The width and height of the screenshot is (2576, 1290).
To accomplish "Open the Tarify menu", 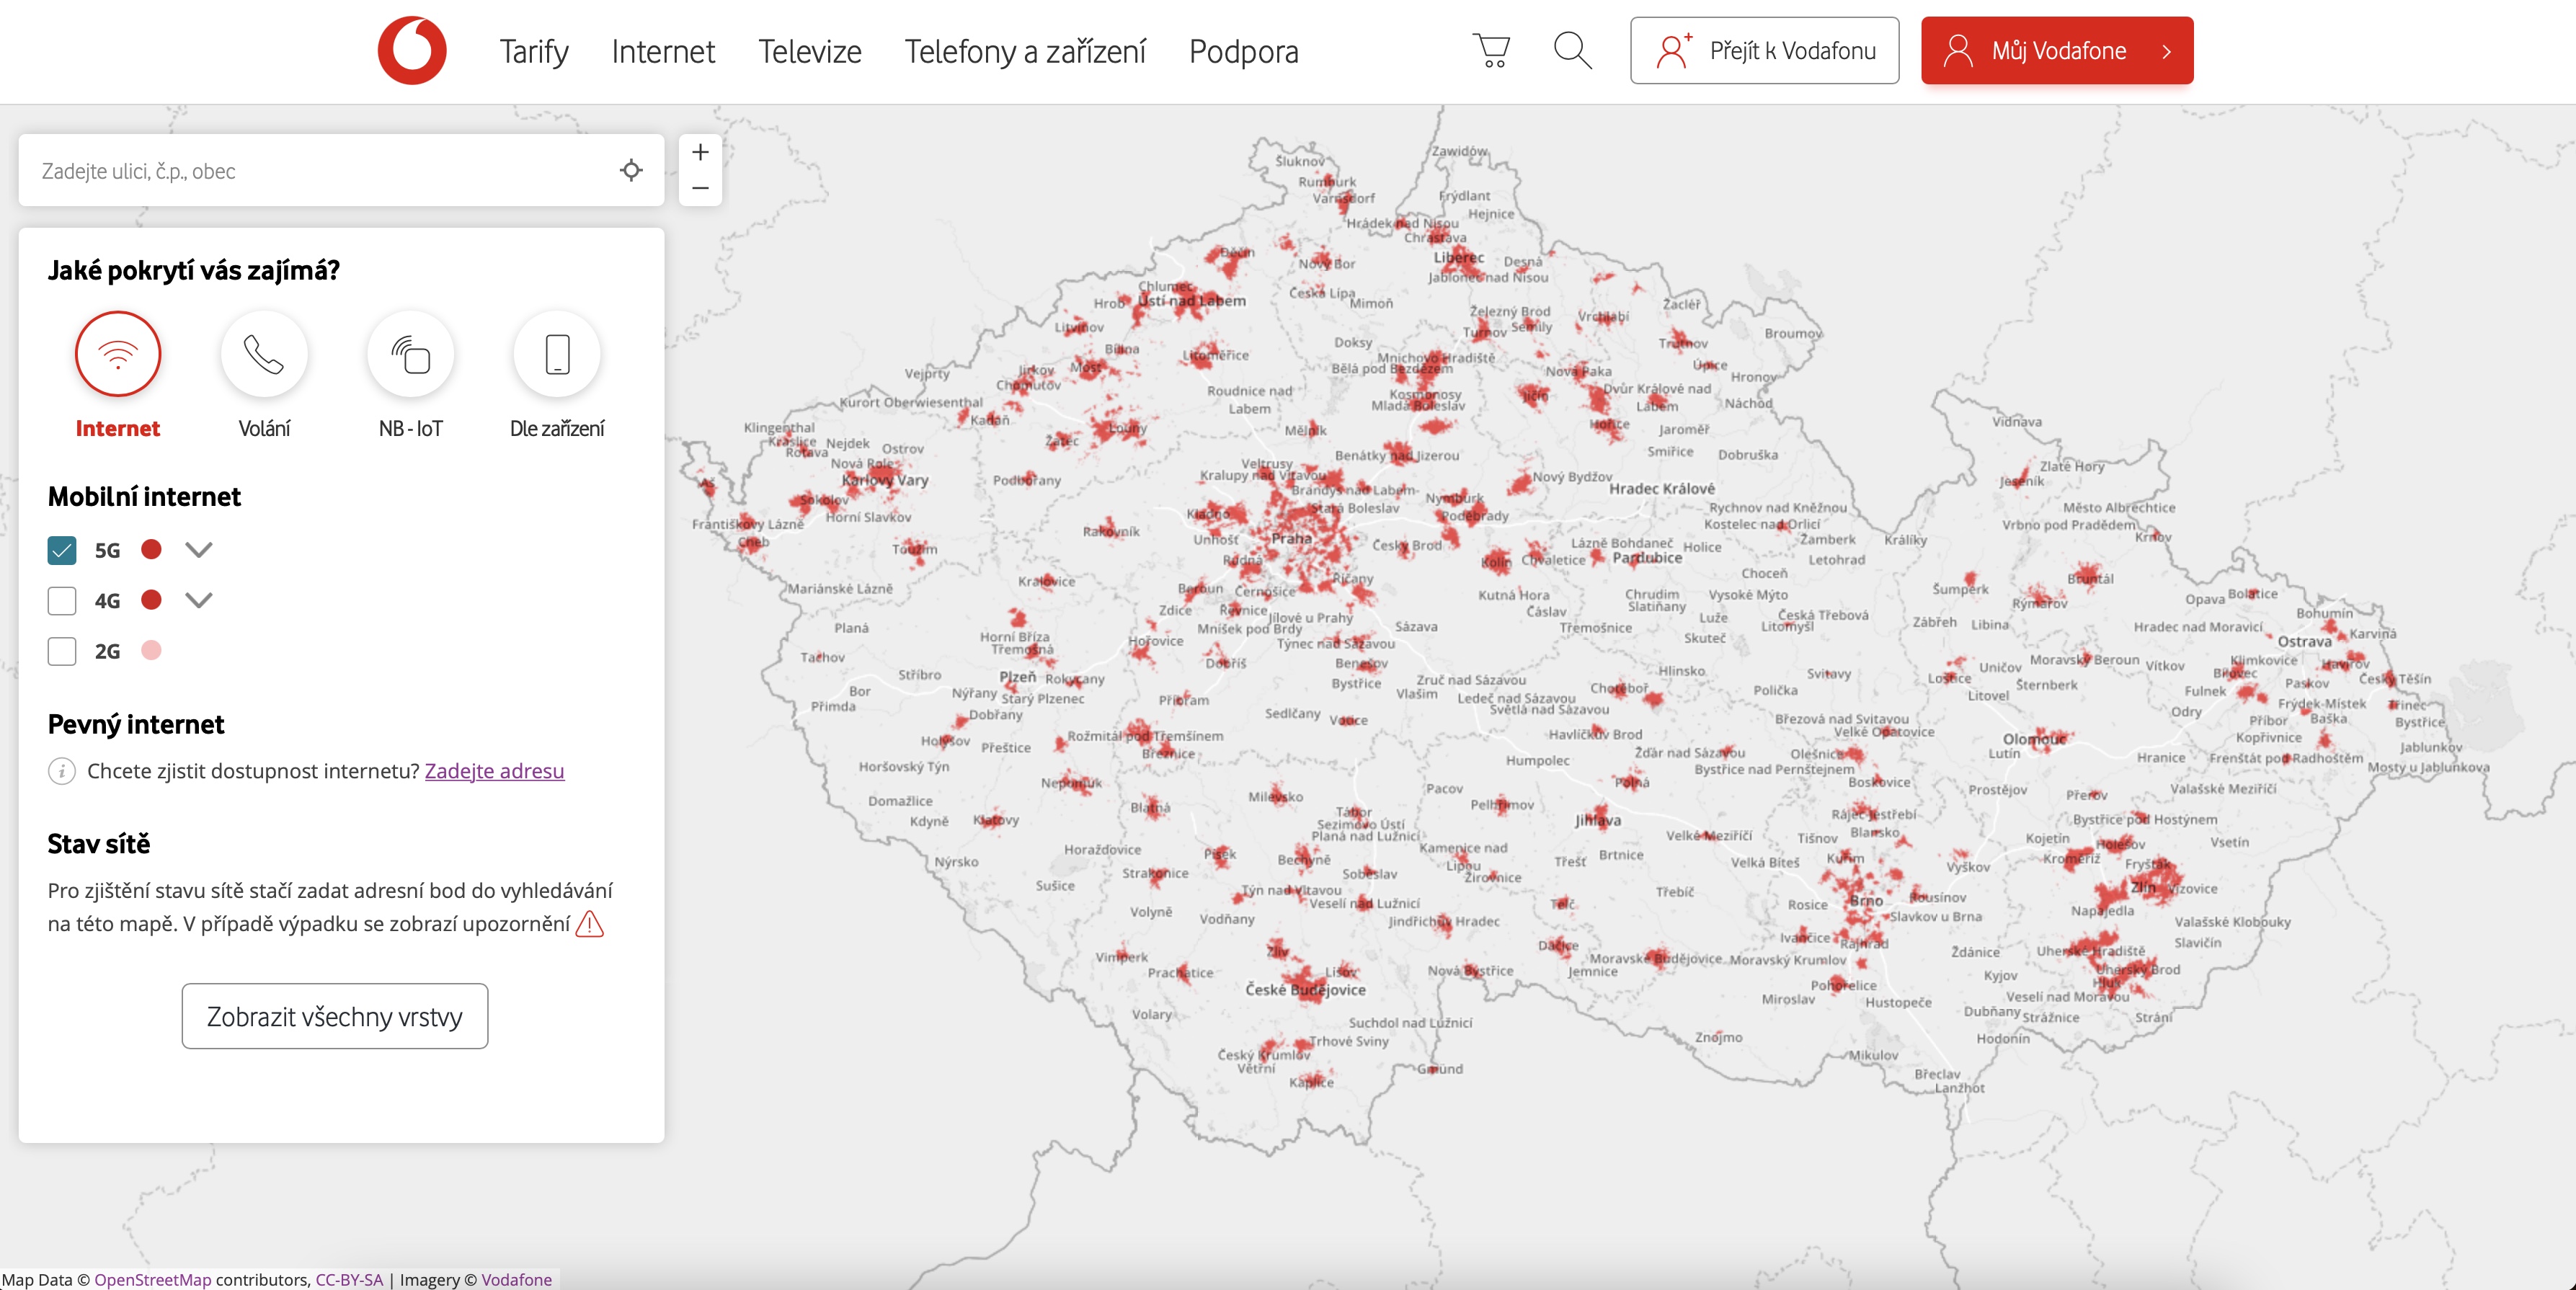I will tap(534, 51).
